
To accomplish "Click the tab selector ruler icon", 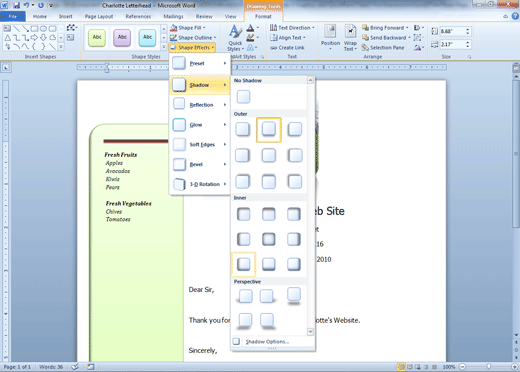I will [x=6, y=68].
